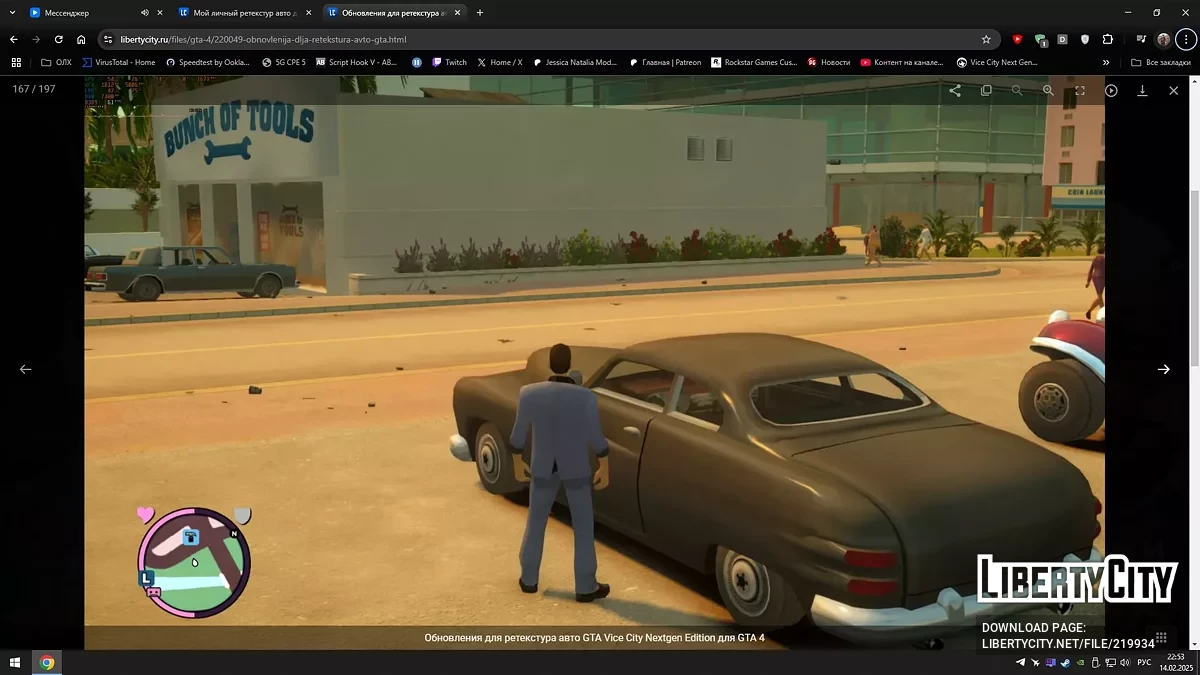Expand hidden bookmarks with the double chevron
Image resolution: width=1200 pixels, height=675 pixels.
(1106, 62)
